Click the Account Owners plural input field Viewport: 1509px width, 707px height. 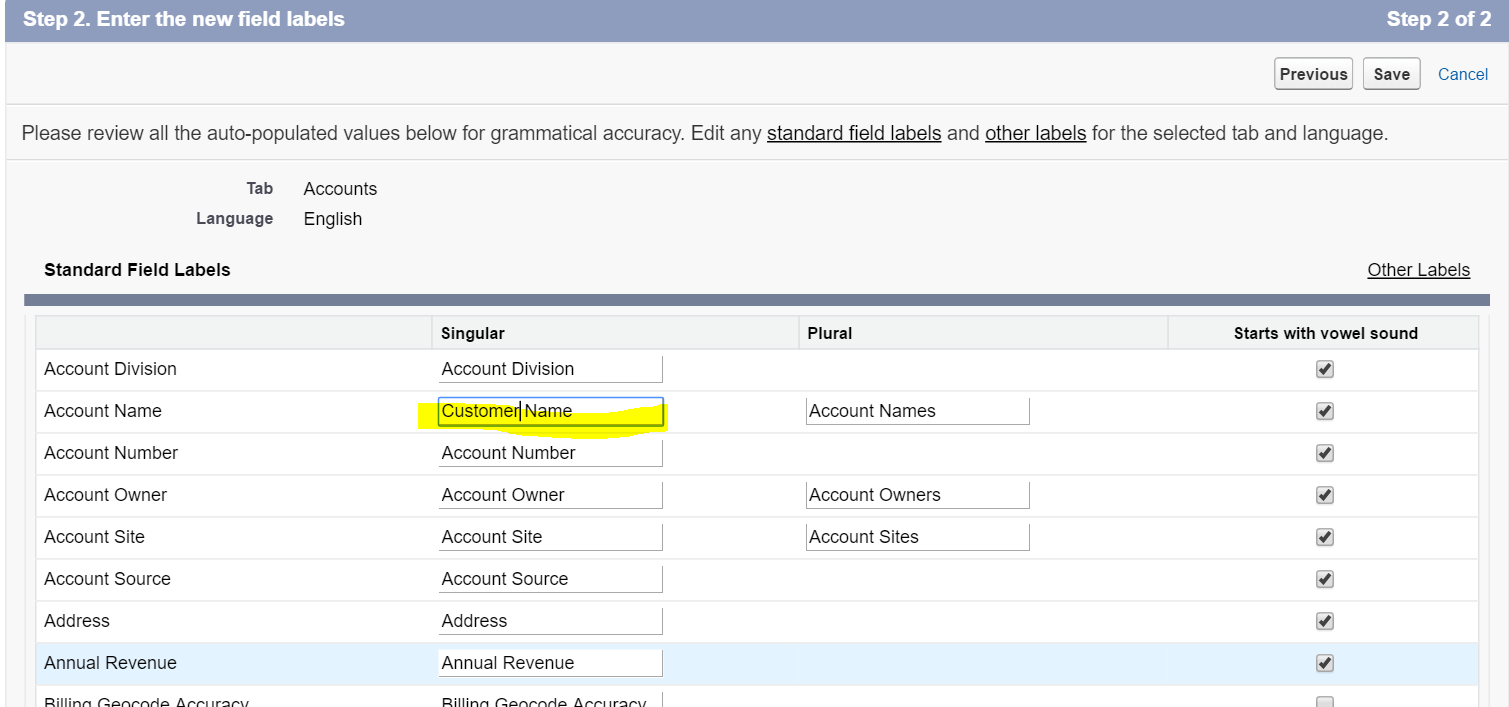coord(917,495)
